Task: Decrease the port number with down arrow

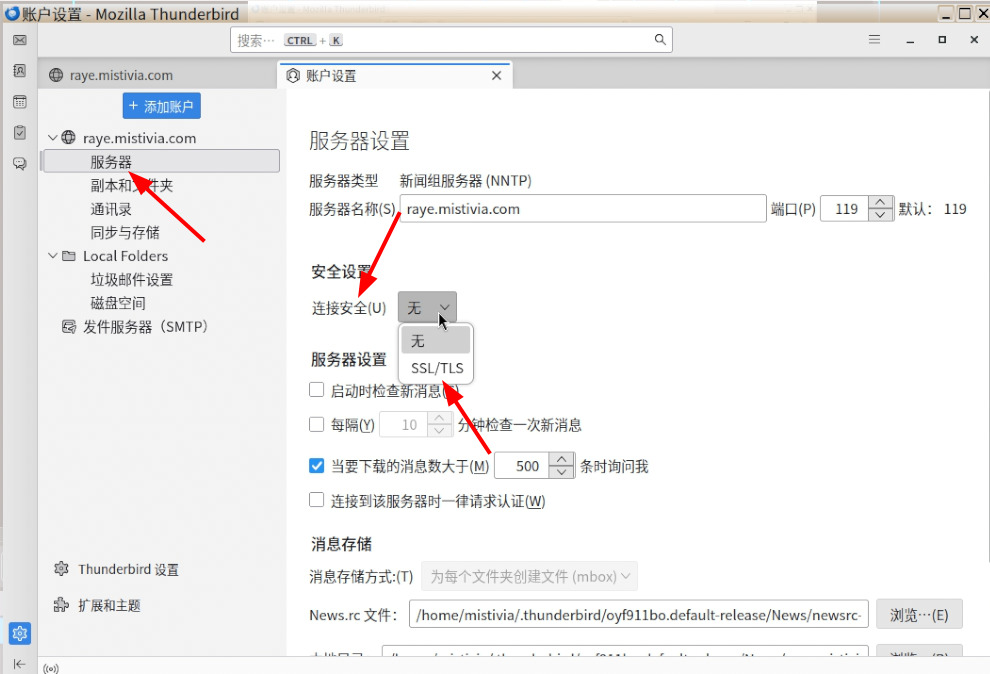Action: tap(881, 215)
